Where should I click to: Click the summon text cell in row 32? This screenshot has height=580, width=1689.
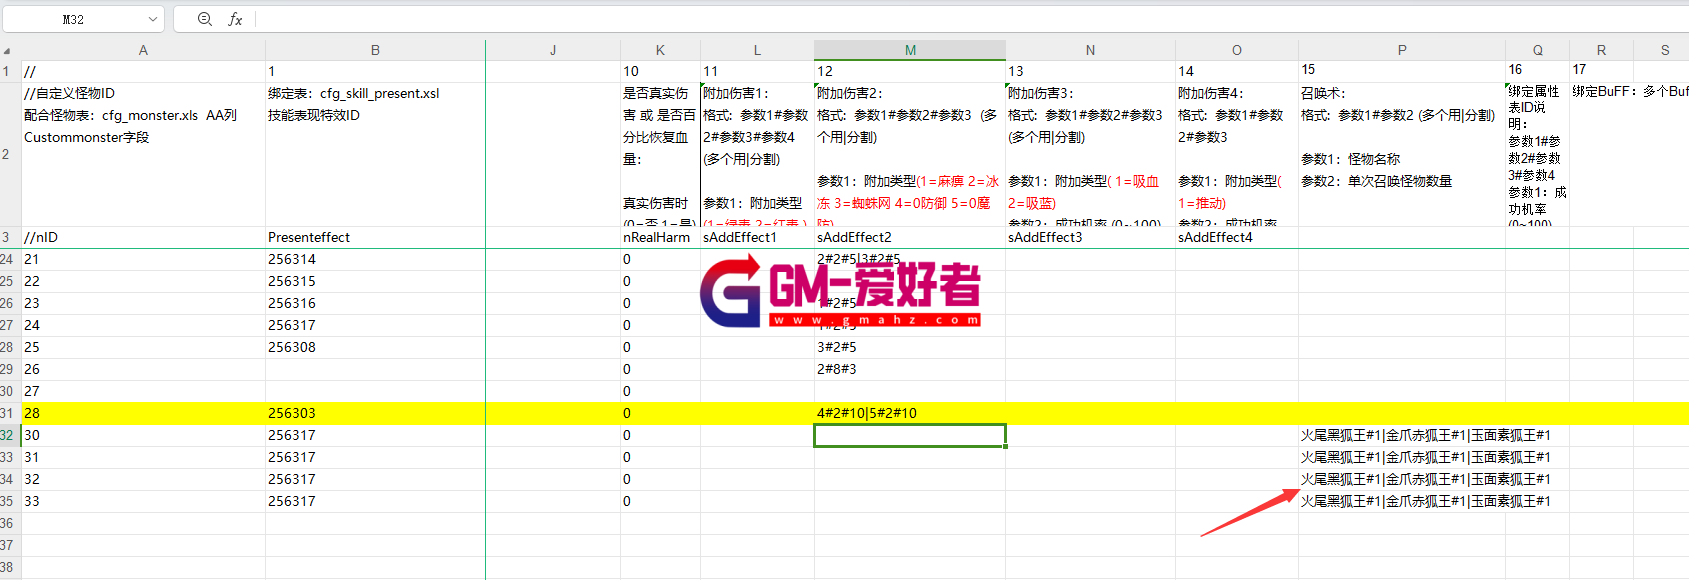[1402, 435]
